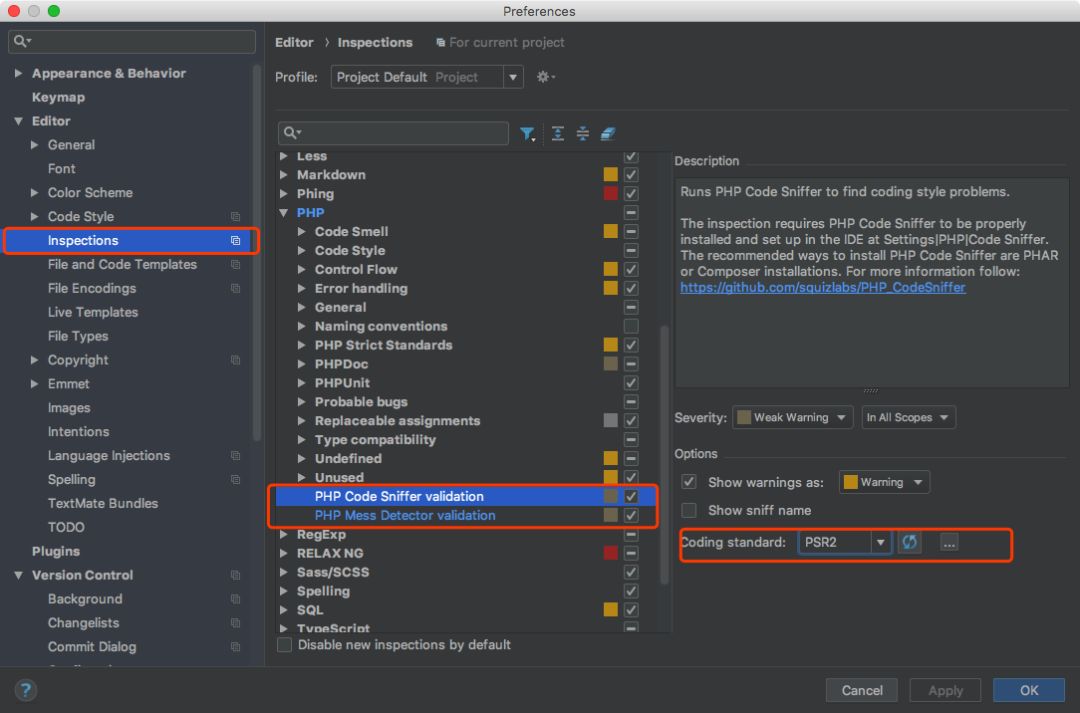The width and height of the screenshot is (1080, 713).
Task: Toggle Disable new inspections by default
Action: pos(284,645)
